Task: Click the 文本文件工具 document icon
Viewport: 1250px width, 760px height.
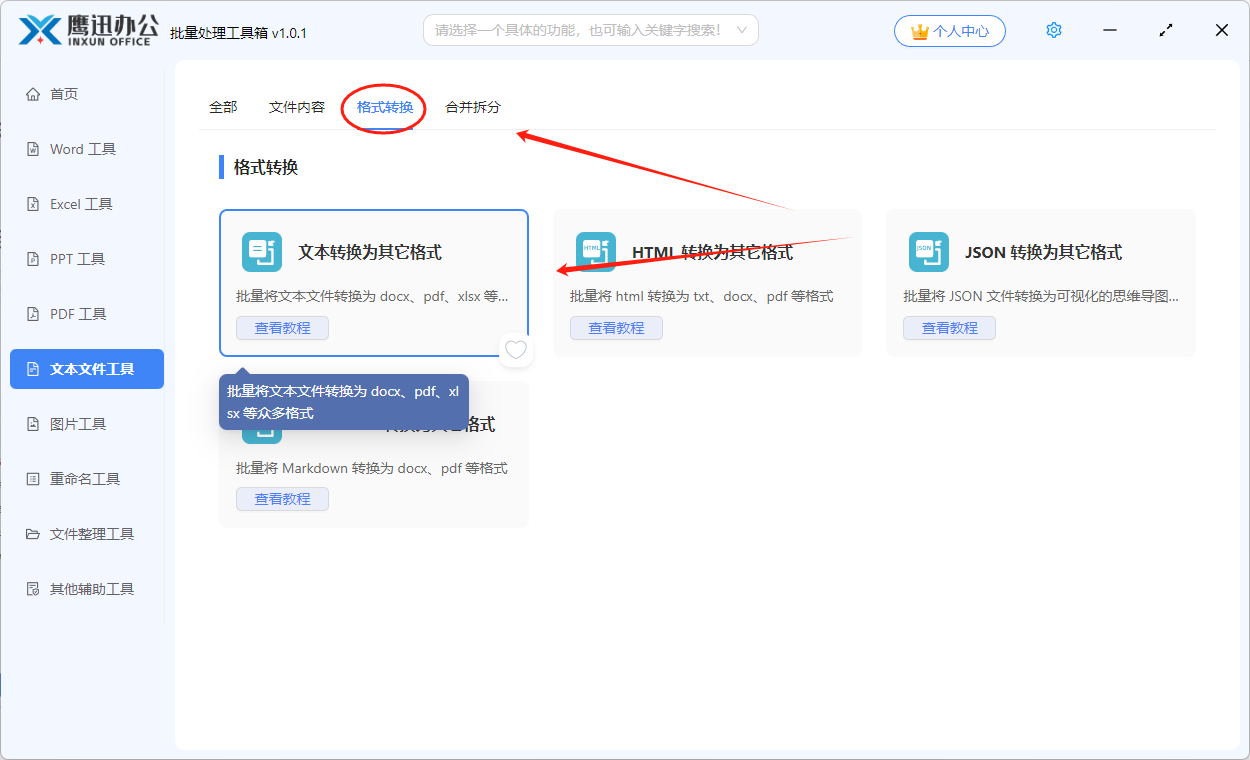Action: click(32, 369)
